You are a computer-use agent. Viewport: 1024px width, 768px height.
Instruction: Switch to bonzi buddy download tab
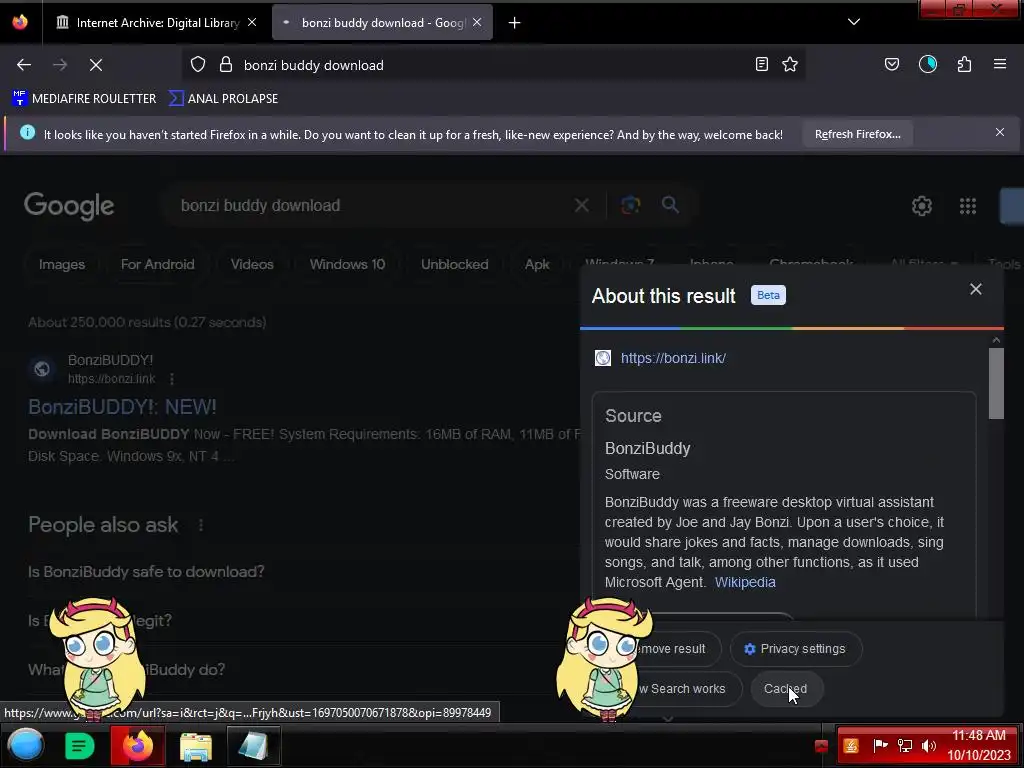click(x=383, y=23)
